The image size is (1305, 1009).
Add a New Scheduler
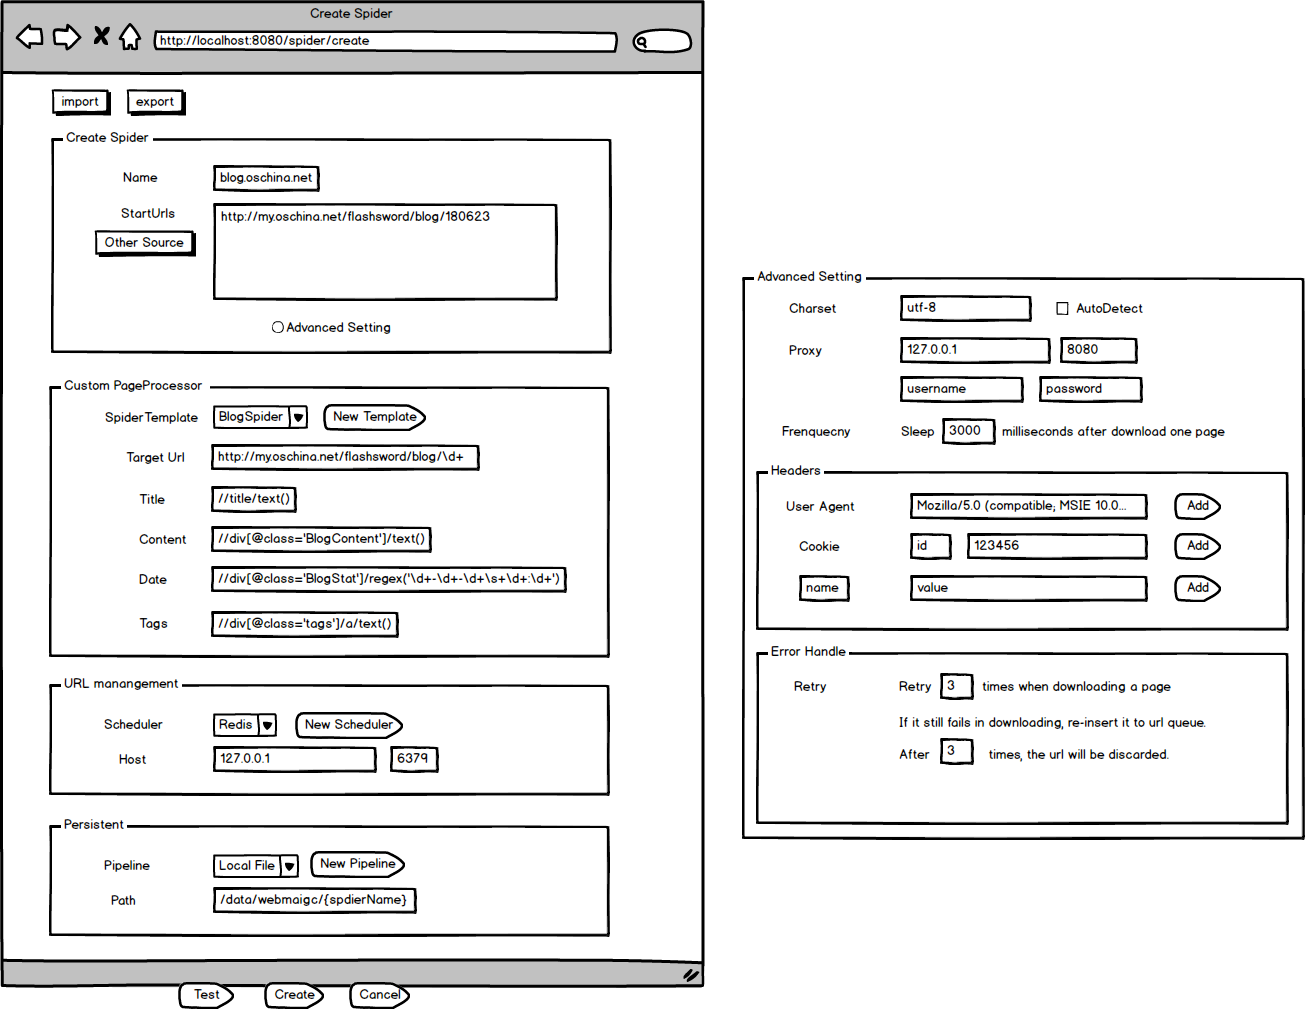(x=348, y=725)
